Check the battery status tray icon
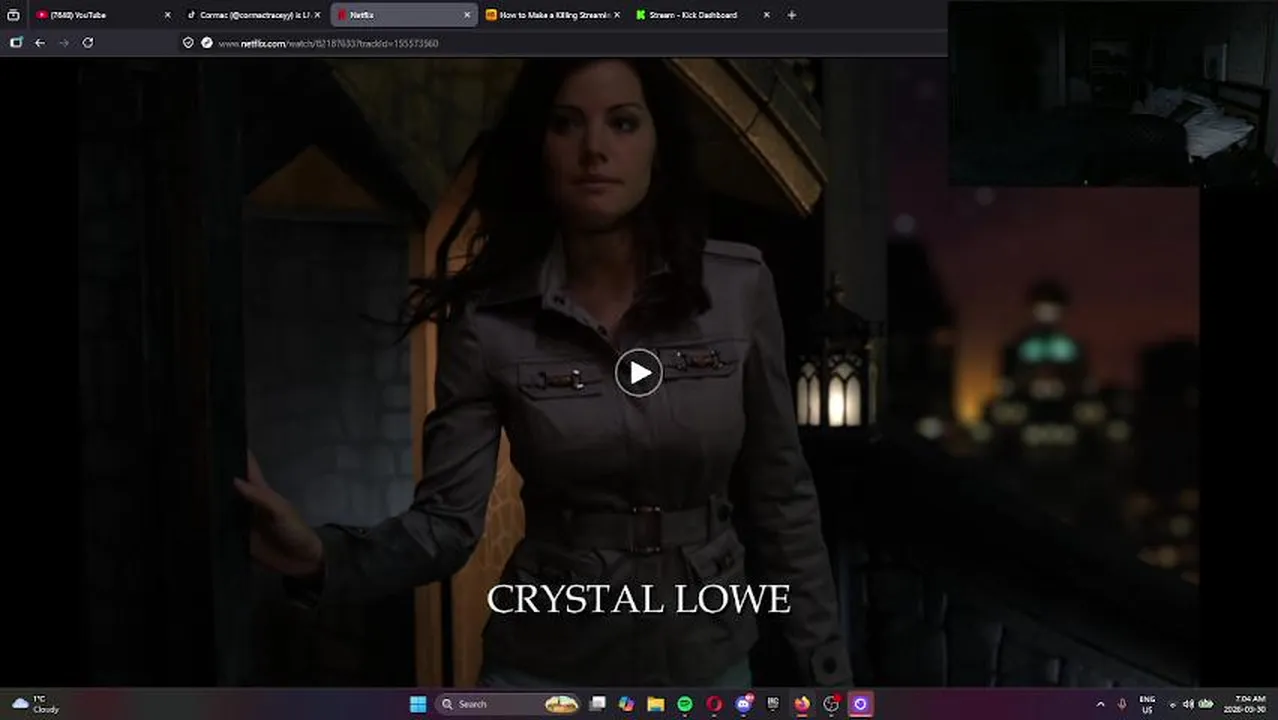1278x720 pixels. tap(1206, 704)
